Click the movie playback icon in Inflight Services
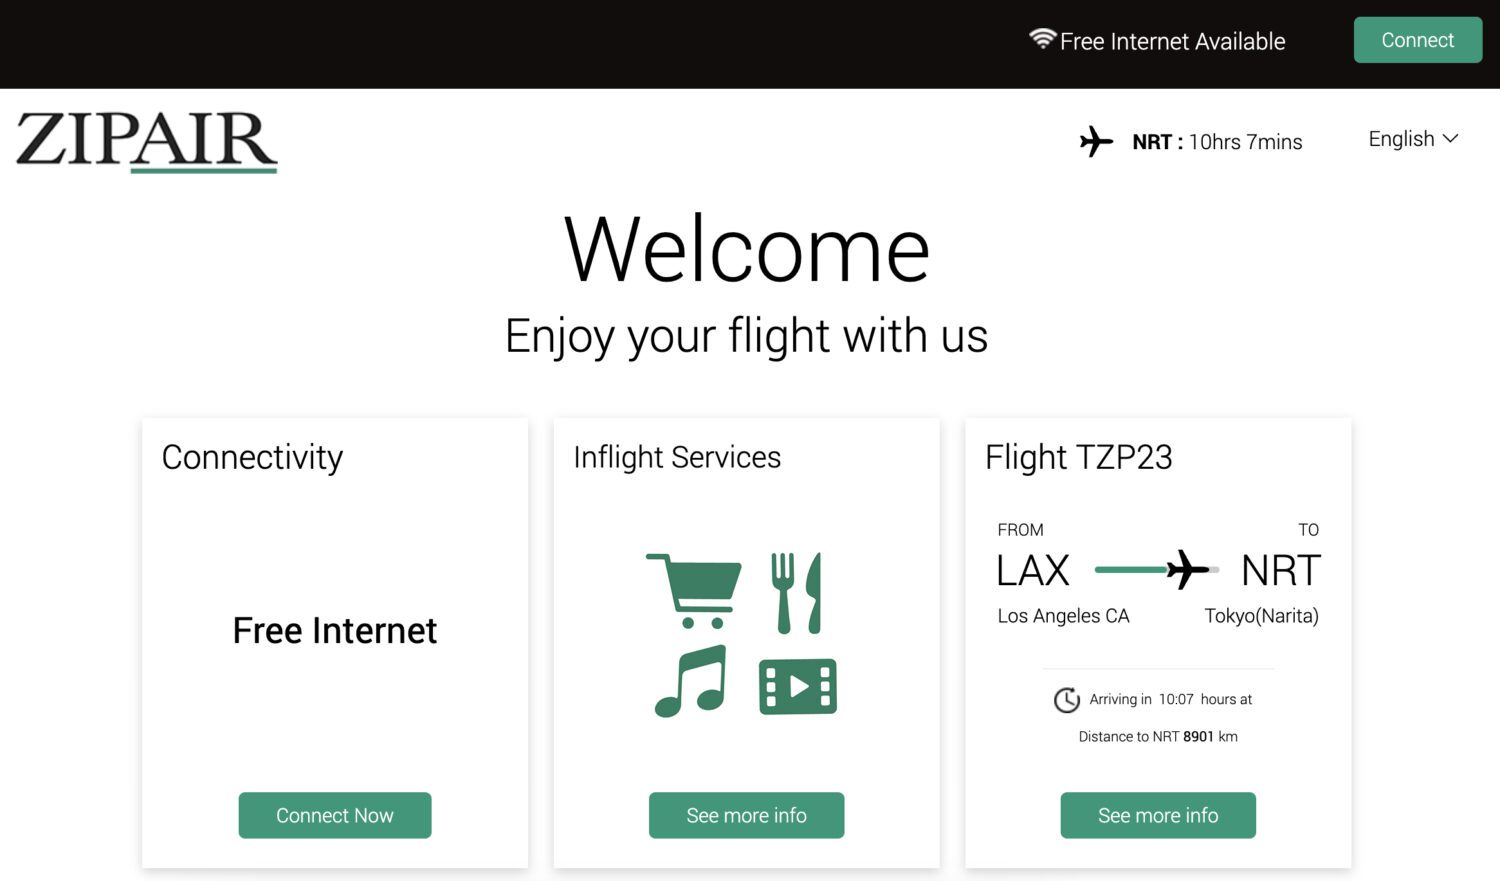Viewport: 1500px width, 881px height. coord(797,687)
